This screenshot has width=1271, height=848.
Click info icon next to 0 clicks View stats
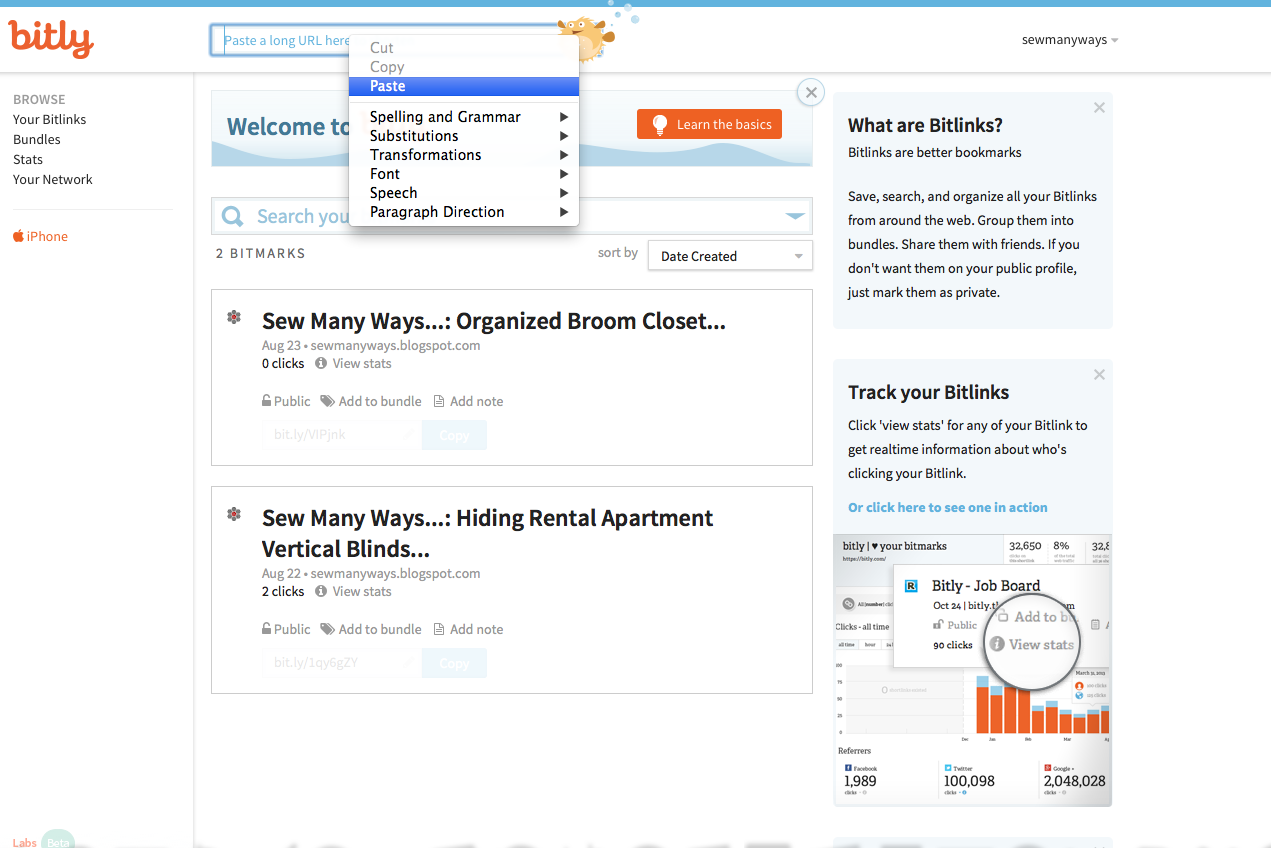tap(321, 363)
